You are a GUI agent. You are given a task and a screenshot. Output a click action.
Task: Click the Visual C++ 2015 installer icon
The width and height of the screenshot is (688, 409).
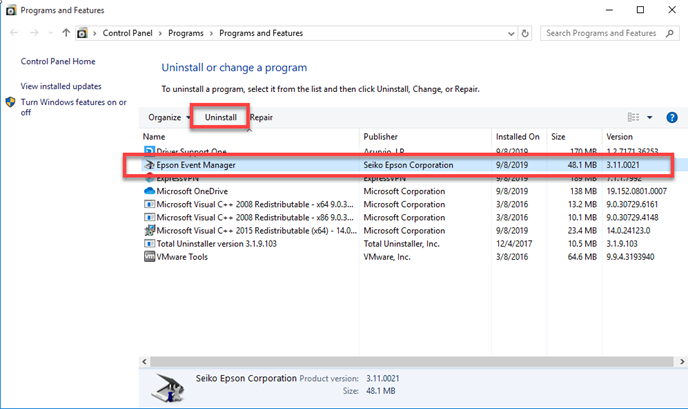(150, 230)
